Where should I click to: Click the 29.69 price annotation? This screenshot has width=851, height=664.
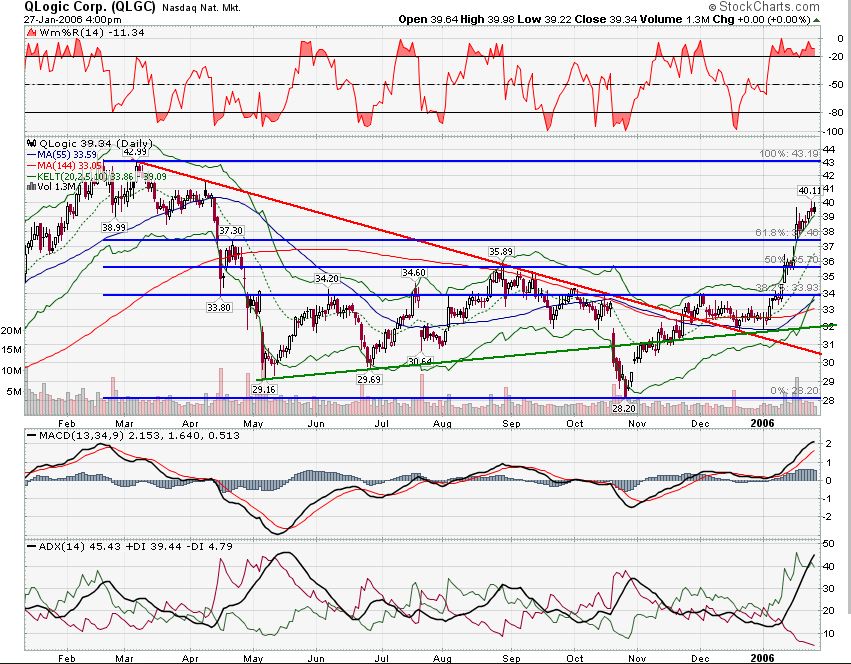(x=369, y=380)
